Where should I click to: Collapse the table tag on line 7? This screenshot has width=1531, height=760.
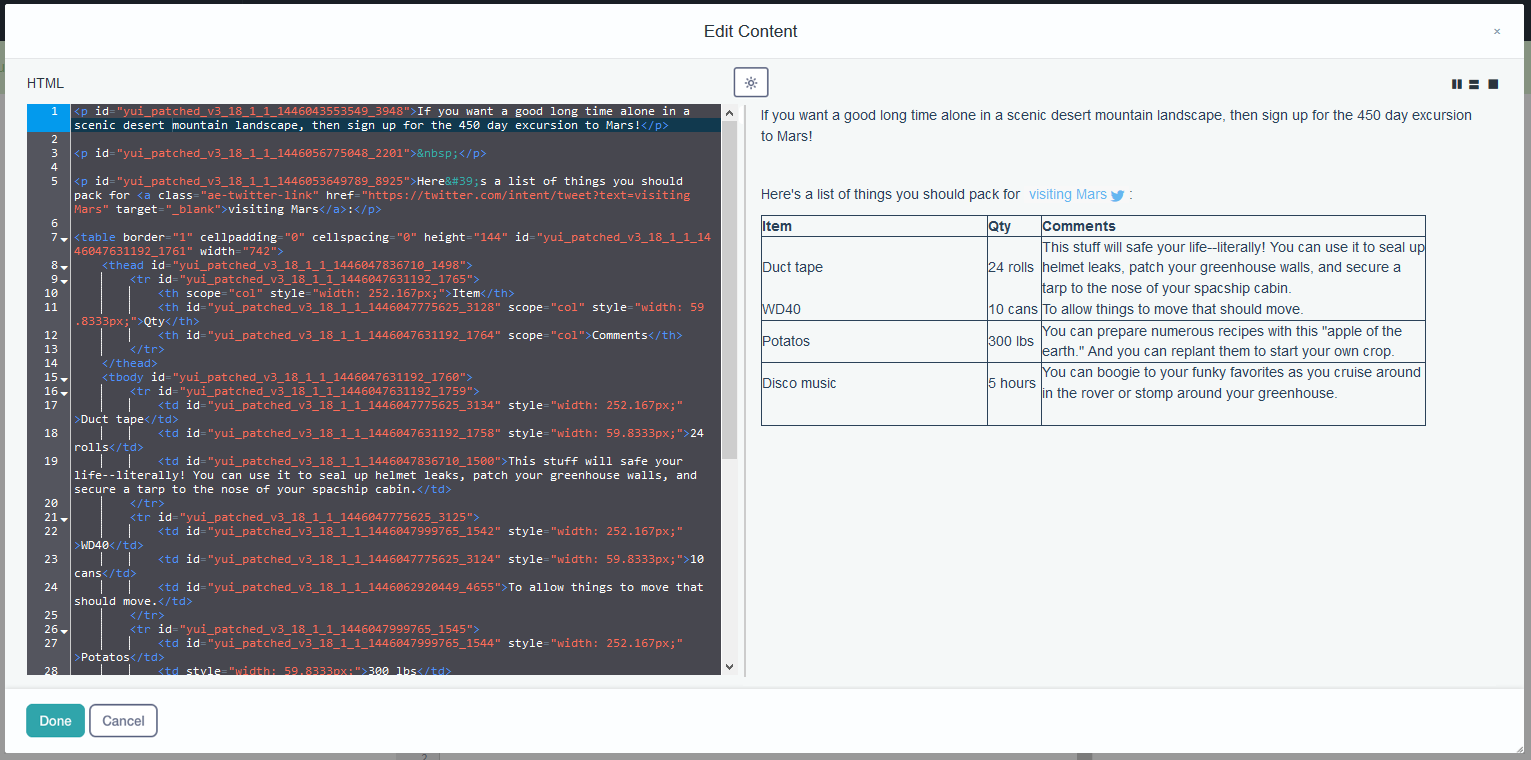(x=64, y=239)
